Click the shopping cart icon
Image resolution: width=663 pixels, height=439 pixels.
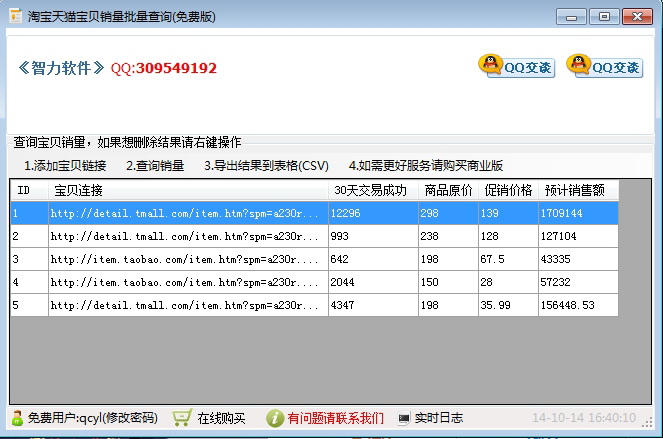coord(182,418)
